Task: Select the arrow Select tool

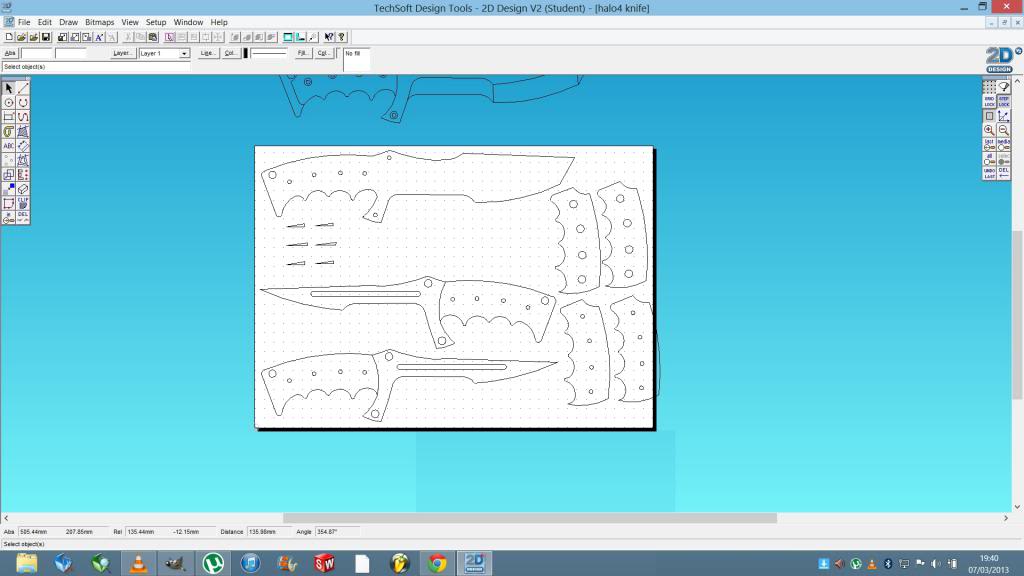Action: point(8,88)
